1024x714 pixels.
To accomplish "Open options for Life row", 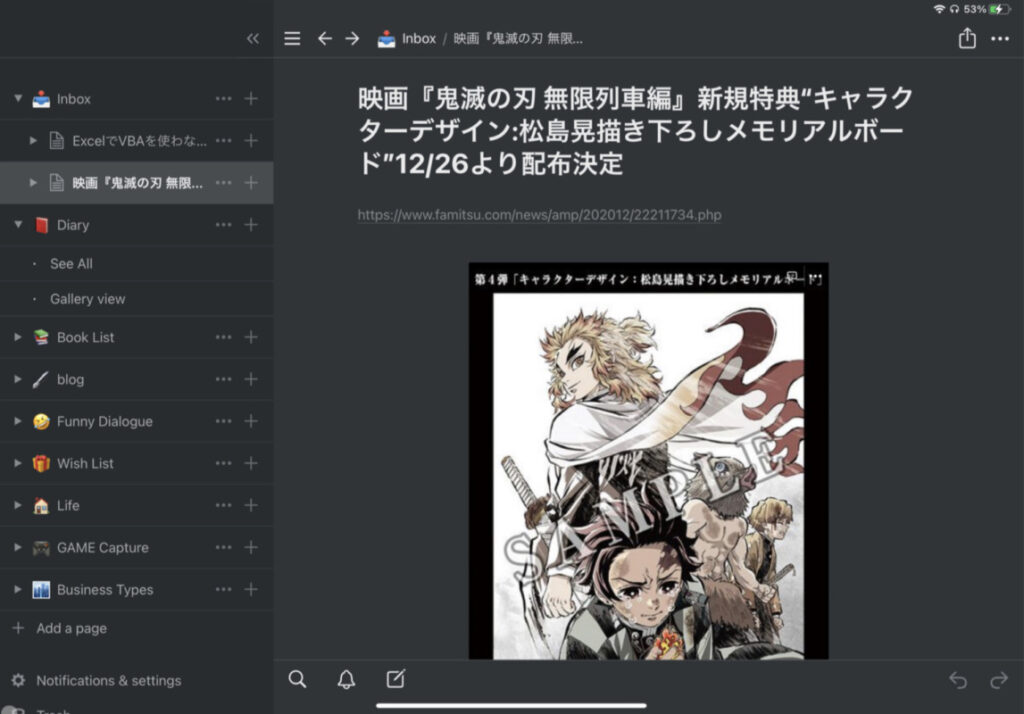I will click(x=223, y=505).
